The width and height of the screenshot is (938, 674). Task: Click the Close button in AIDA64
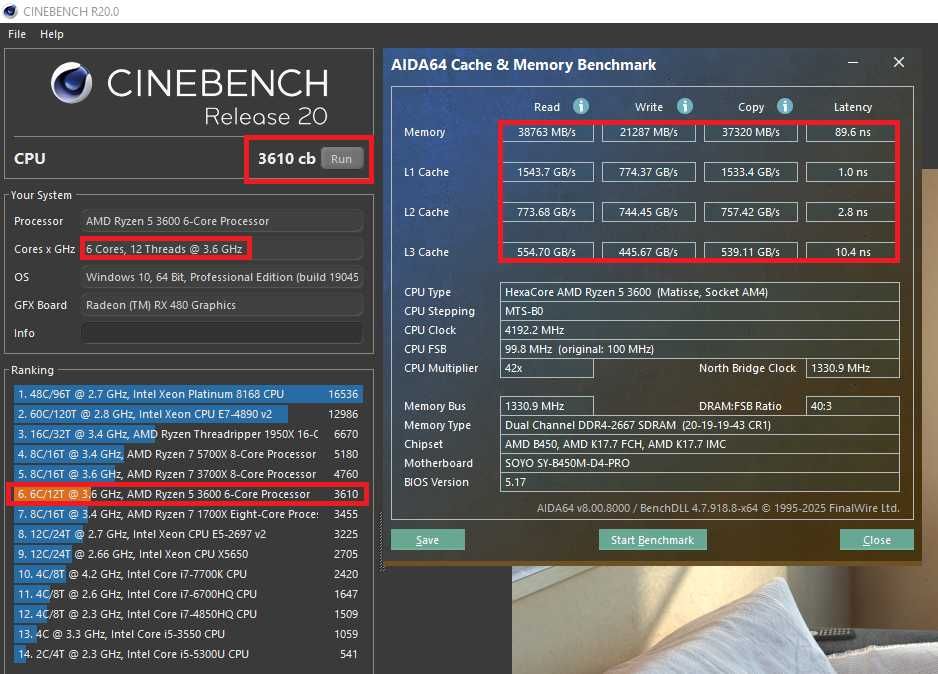click(876, 539)
